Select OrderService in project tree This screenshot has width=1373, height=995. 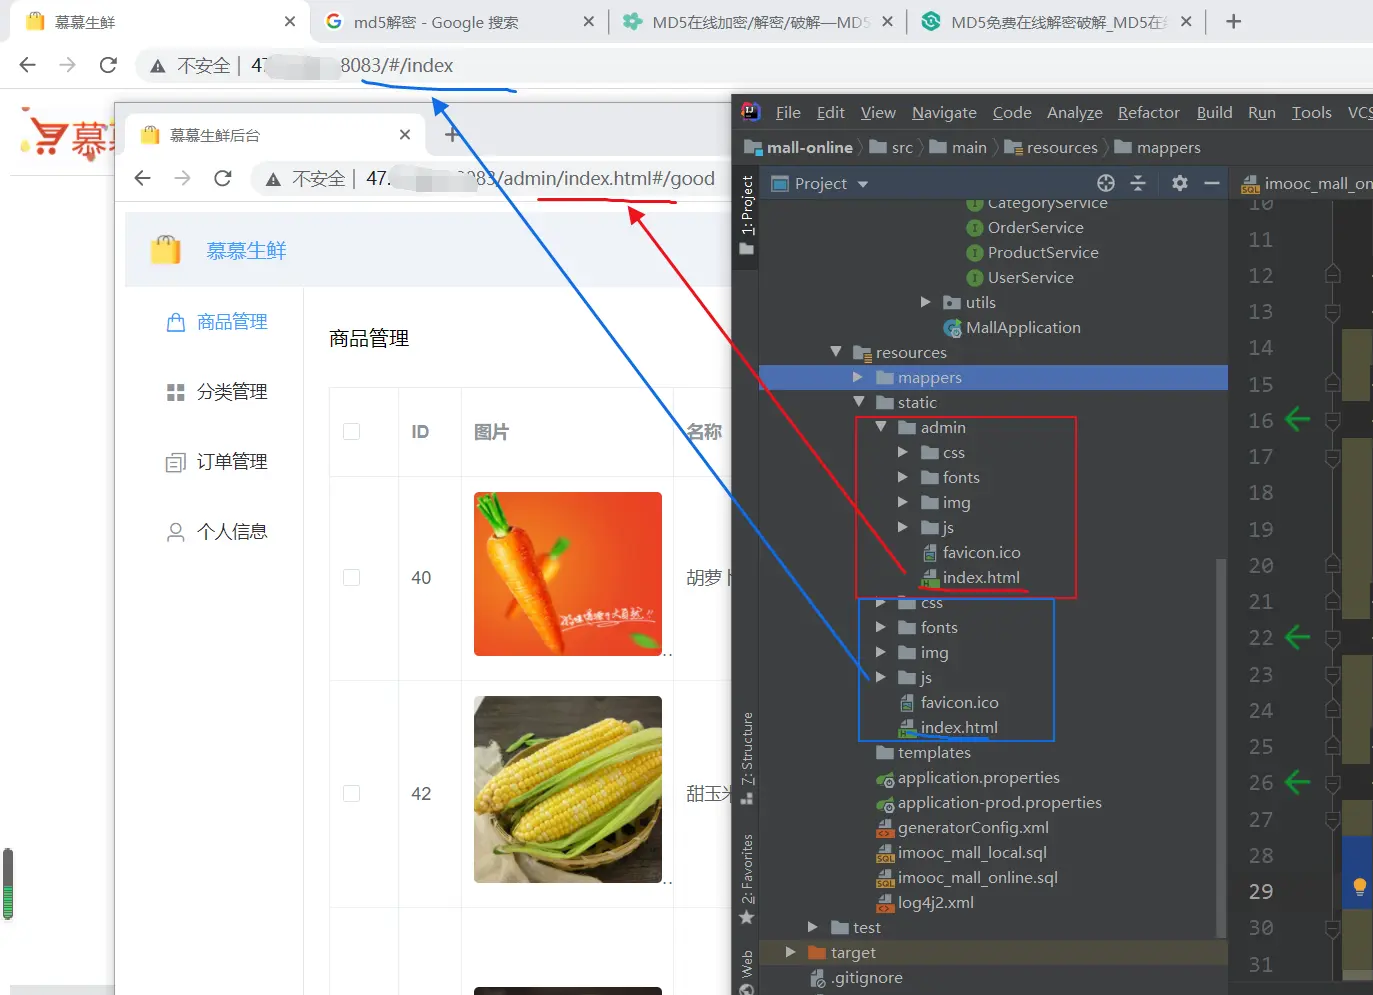(1035, 228)
